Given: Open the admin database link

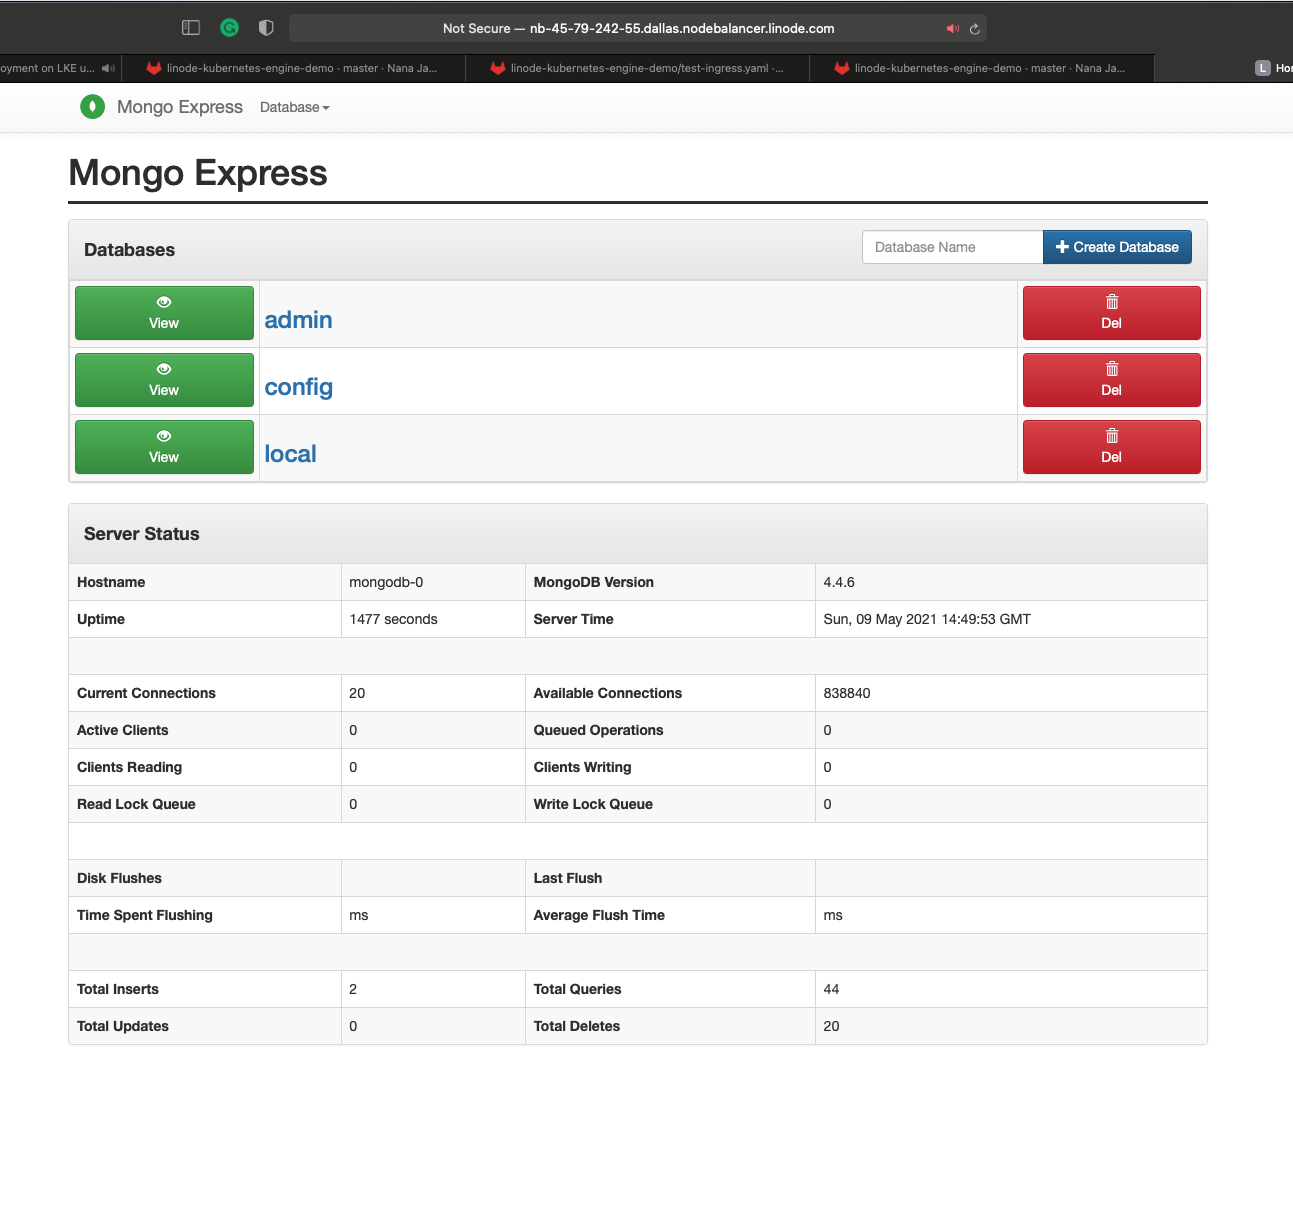Looking at the screenshot, I should tap(298, 320).
